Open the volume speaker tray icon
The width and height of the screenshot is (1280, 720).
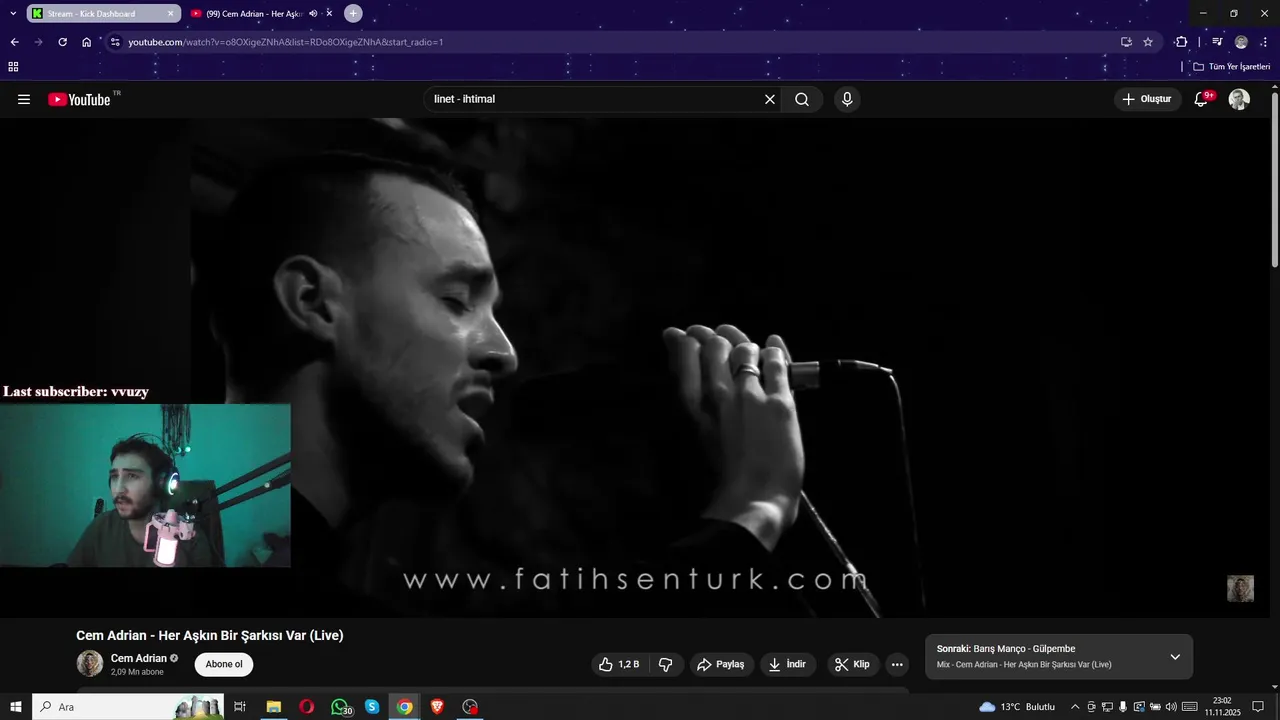[x=1171, y=707]
